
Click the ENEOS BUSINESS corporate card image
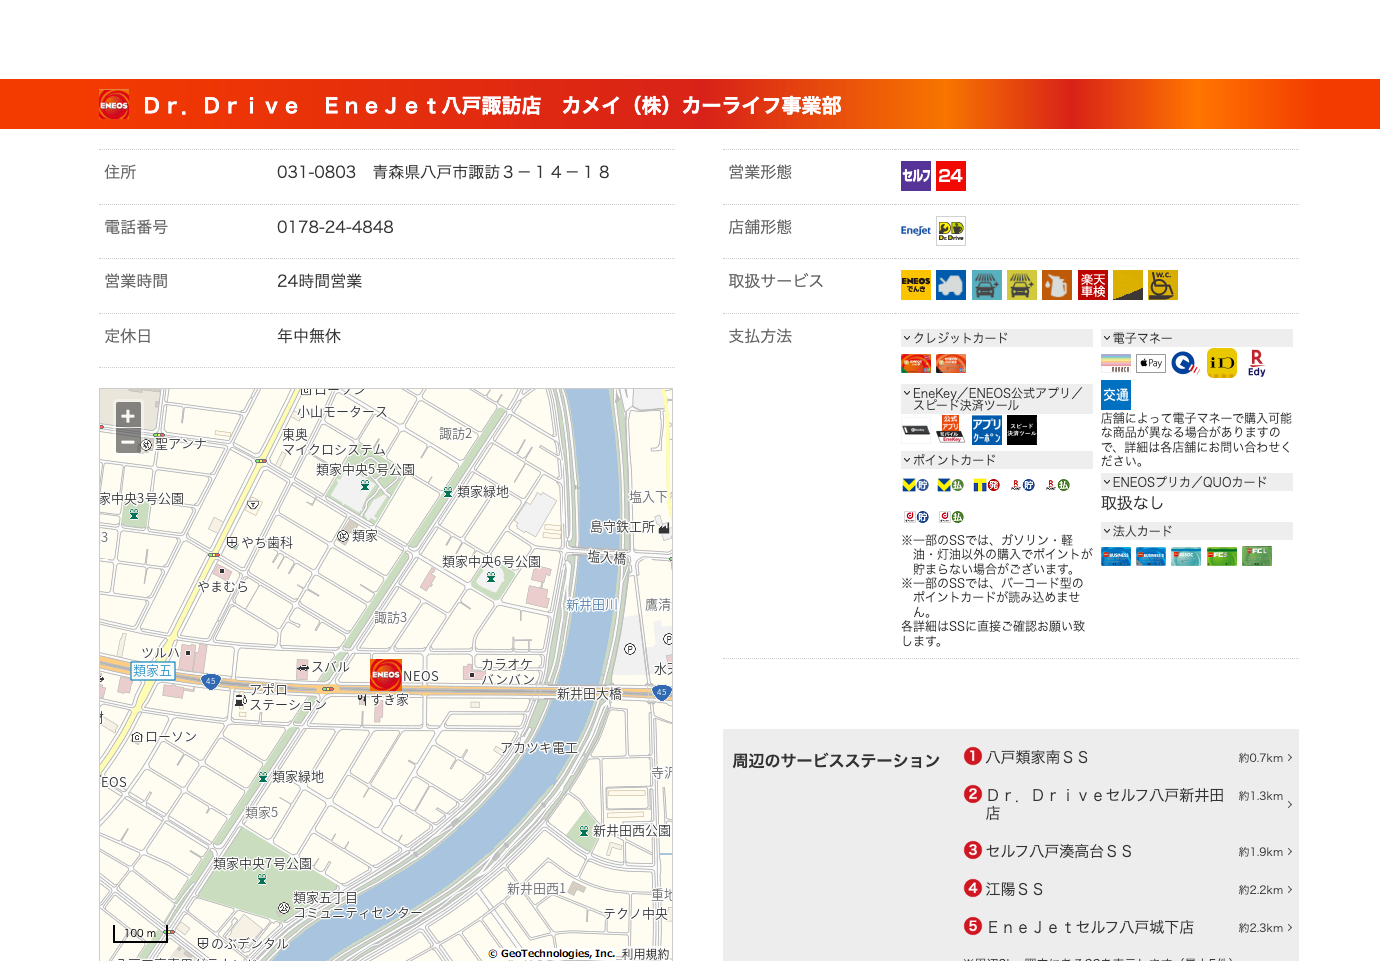pyautogui.click(x=1116, y=556)
